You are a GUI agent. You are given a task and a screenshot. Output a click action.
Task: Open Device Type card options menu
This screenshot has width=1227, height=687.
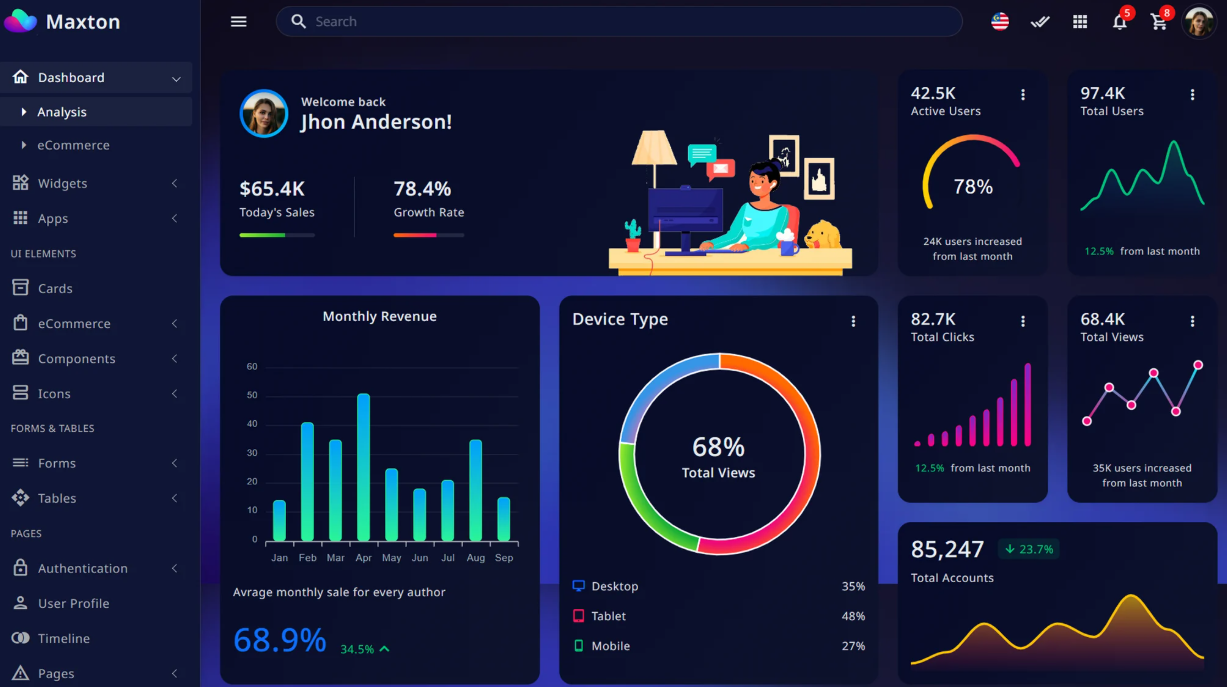tap(853, 321)
